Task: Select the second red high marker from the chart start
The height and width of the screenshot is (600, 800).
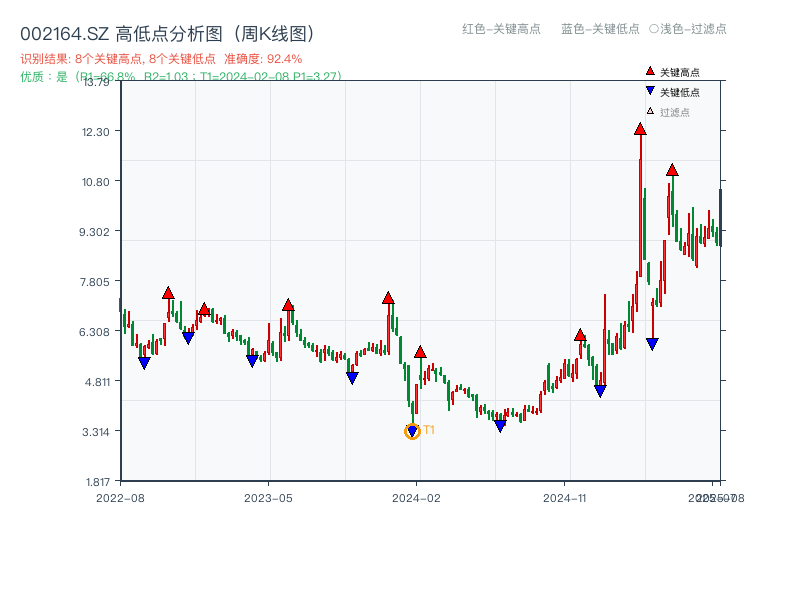Action: point(204,309)
